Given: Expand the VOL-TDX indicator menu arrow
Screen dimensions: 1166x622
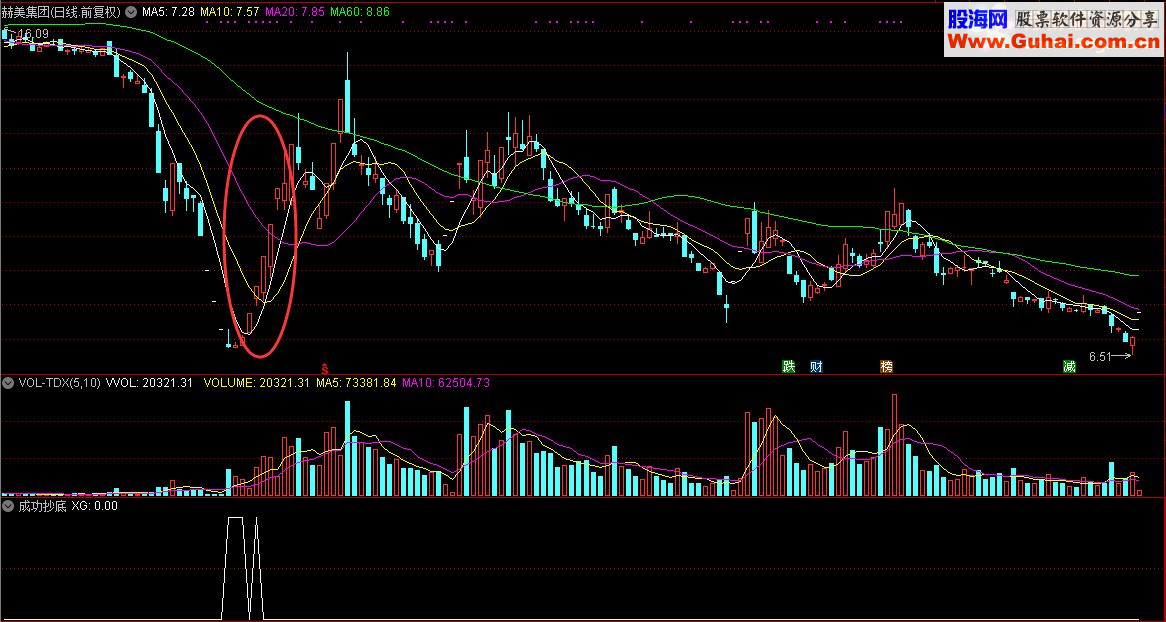Looking at the screenshot, I should (x=8, y=383).
